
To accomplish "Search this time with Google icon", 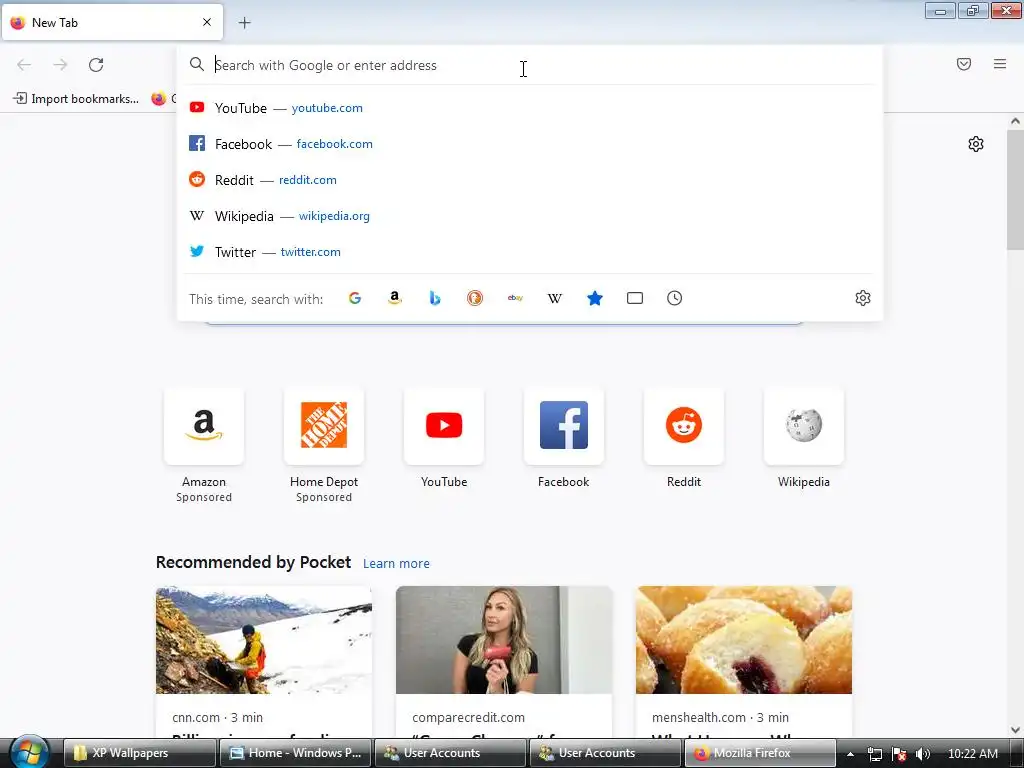I will click(x=355, y=298).
